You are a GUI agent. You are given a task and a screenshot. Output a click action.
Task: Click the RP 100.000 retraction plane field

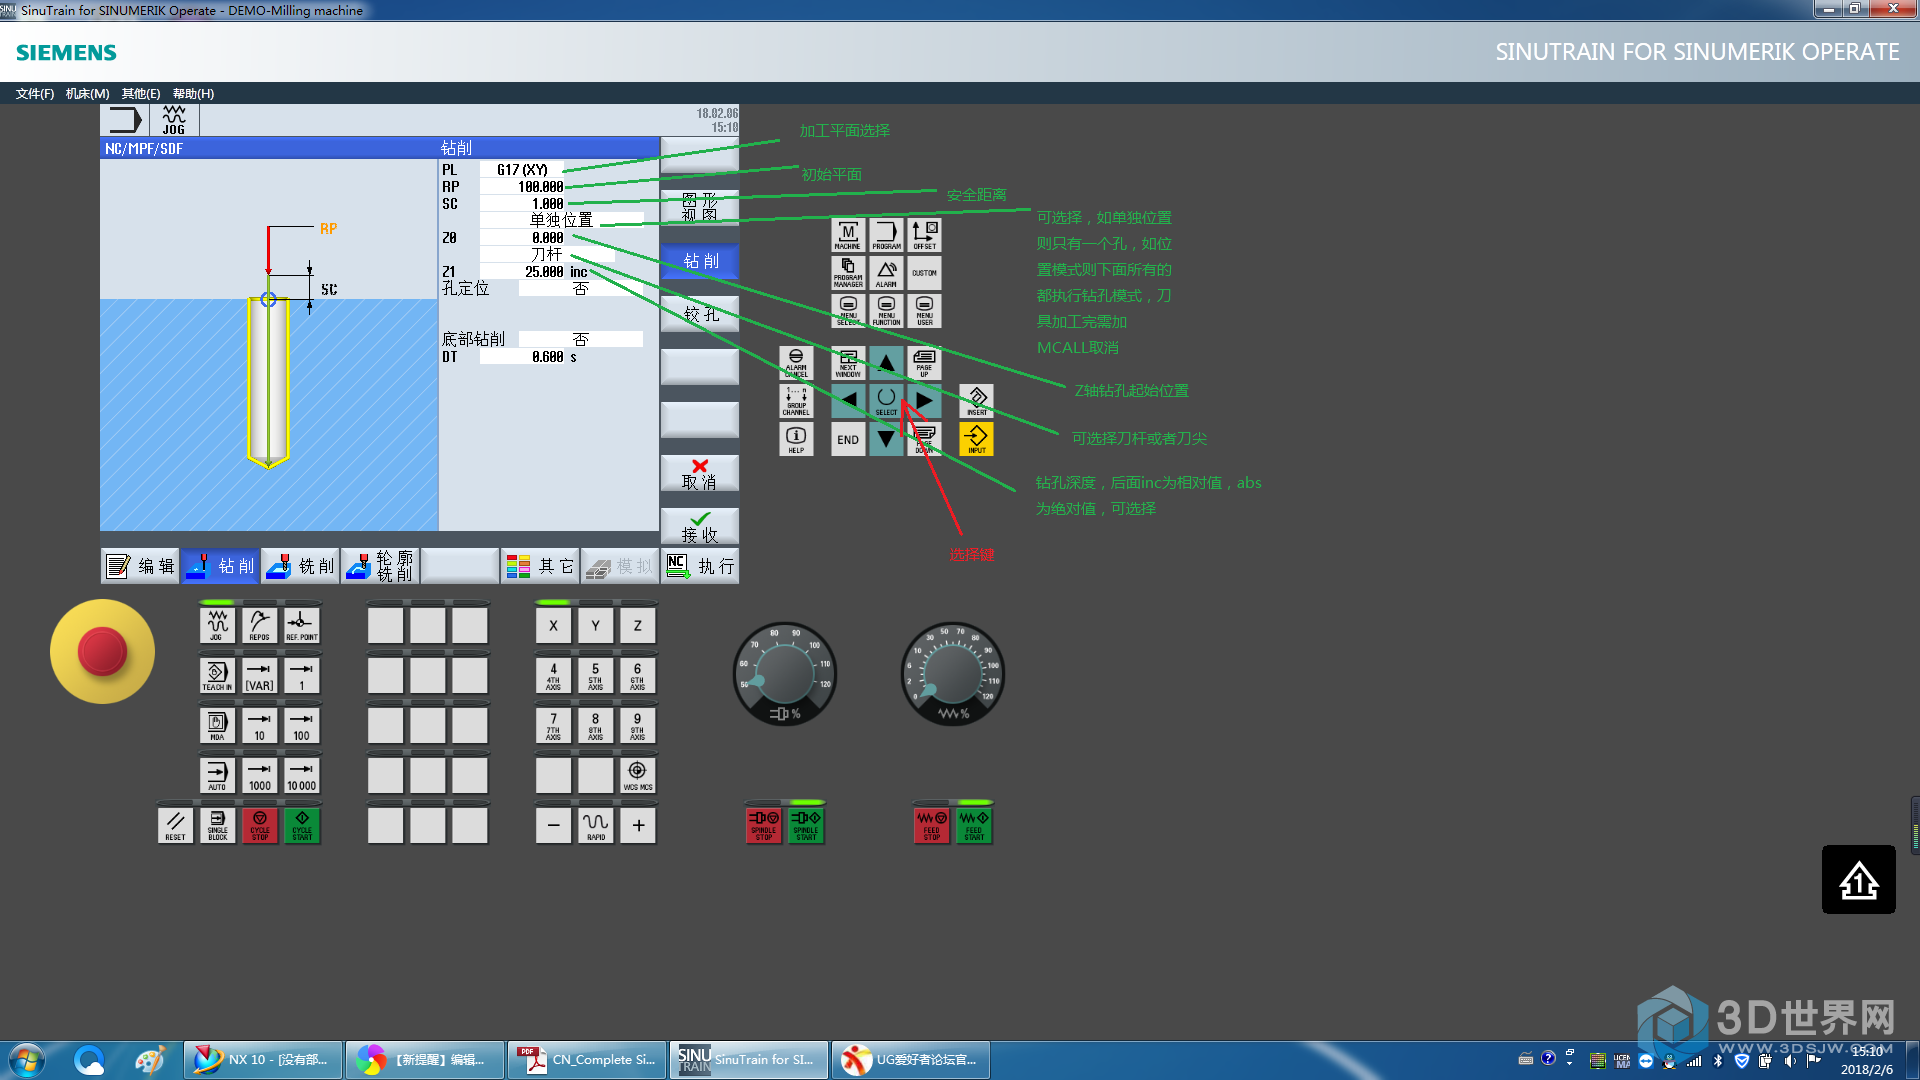coord(522,187)
